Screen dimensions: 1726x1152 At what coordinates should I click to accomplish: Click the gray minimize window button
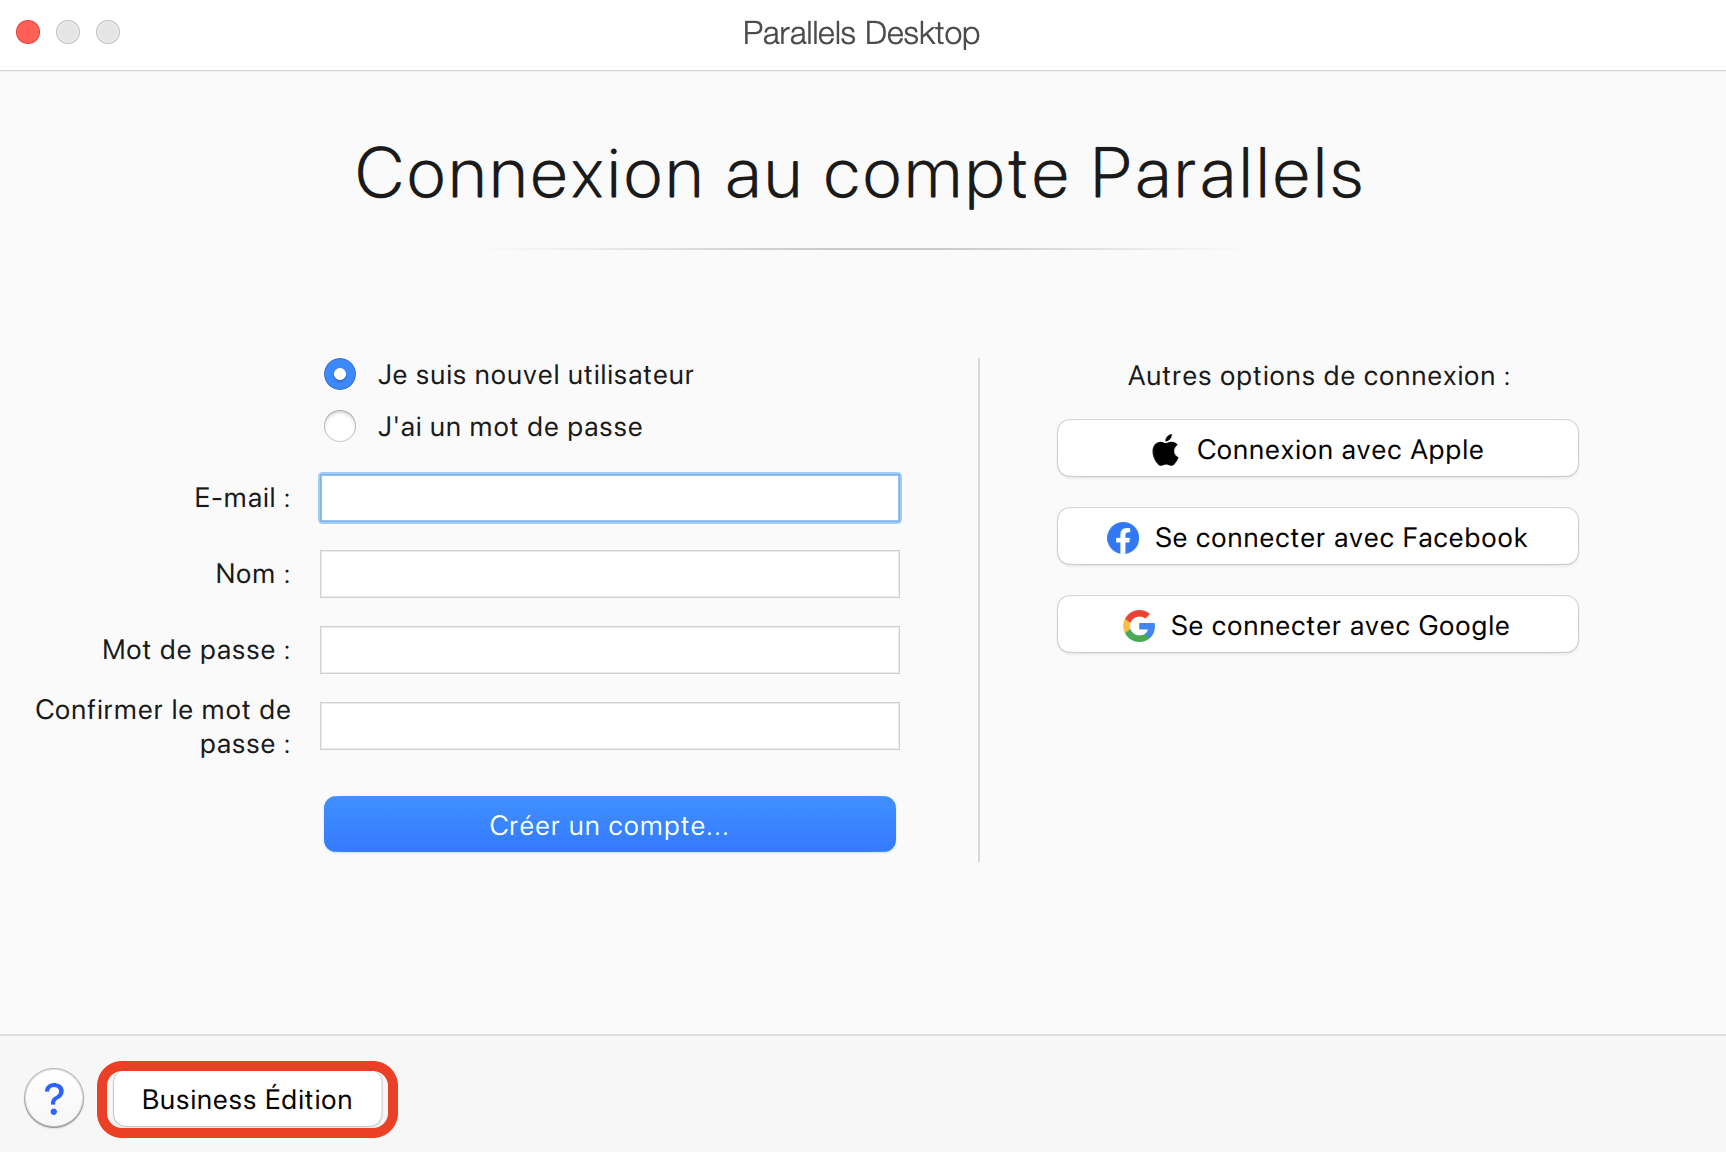(68, 32)
